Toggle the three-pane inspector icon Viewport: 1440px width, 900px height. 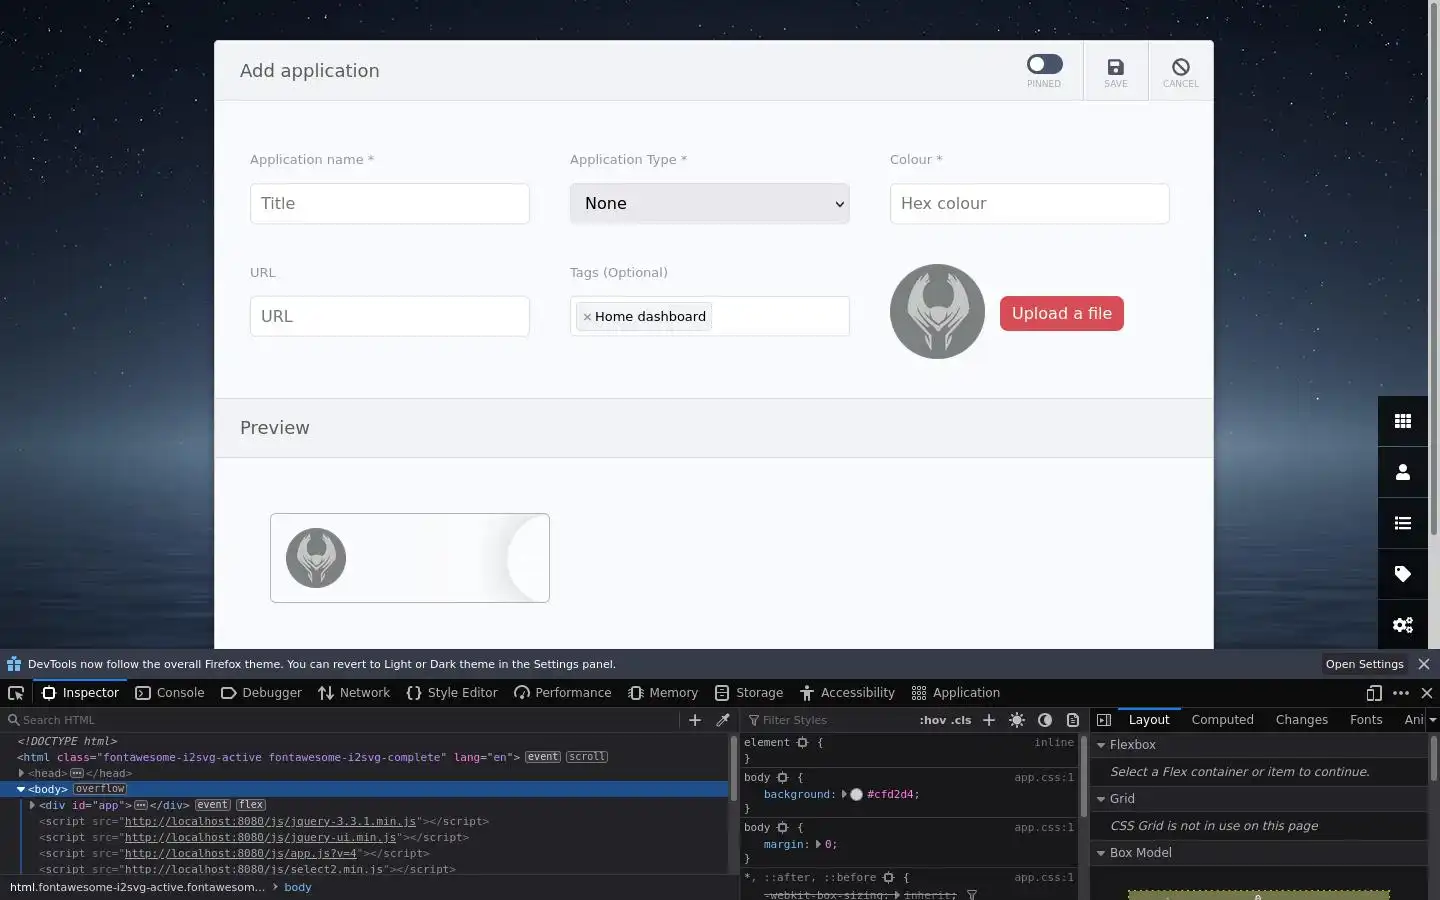tap(1104, 720)
